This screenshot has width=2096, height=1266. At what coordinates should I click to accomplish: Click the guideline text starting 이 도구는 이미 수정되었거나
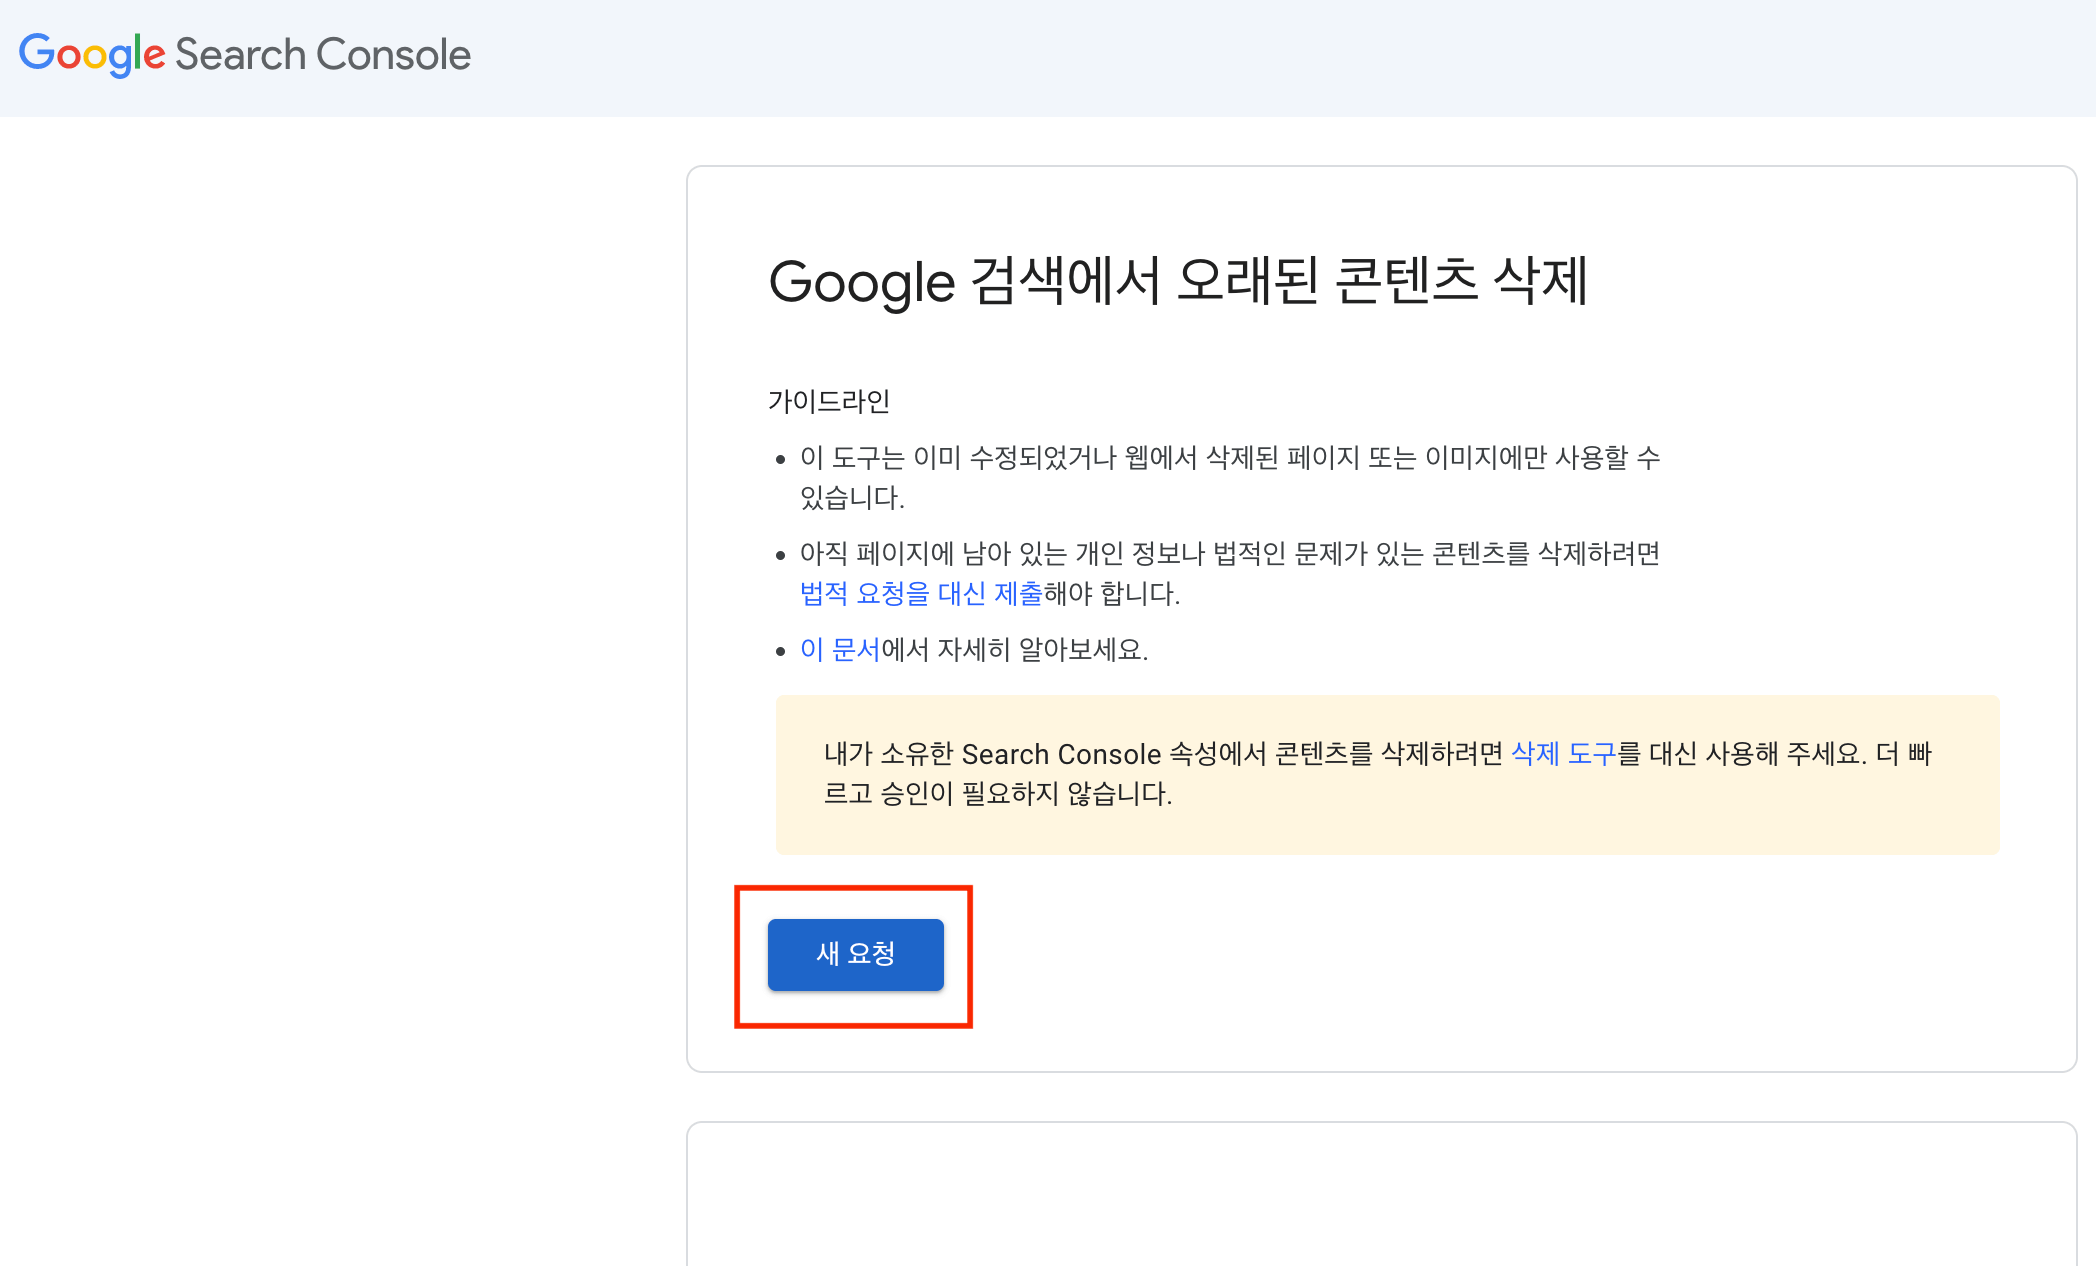coord(1230,478)
